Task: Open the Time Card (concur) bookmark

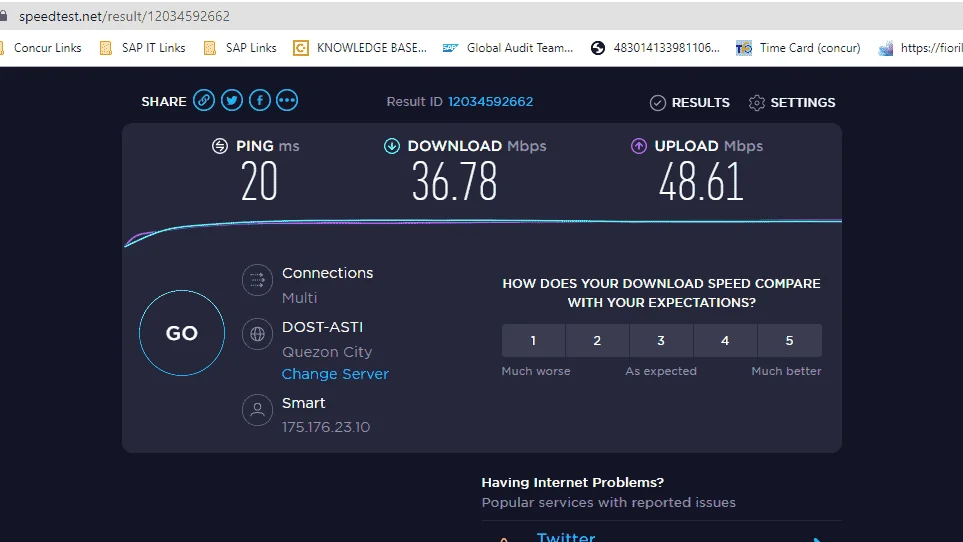Action: point(798,48)
